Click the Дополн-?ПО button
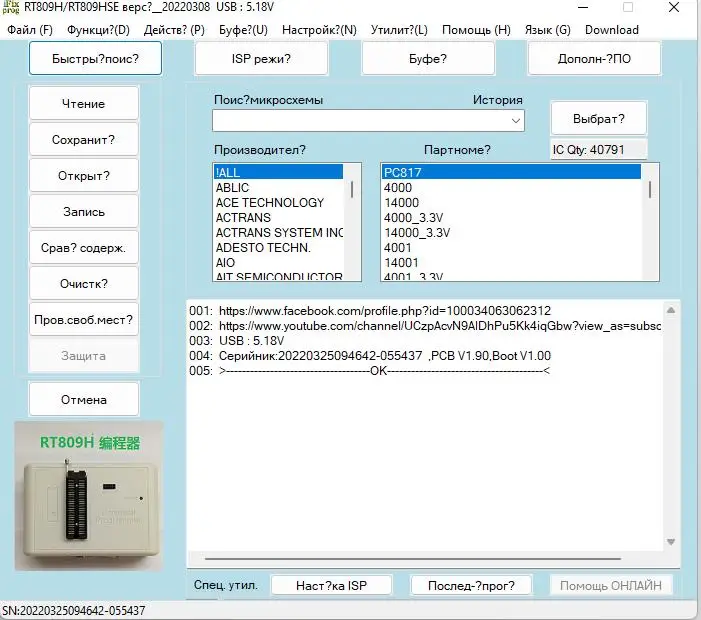Screen dimensions: 701x620 pyautogui.click(x=594, y=59)
